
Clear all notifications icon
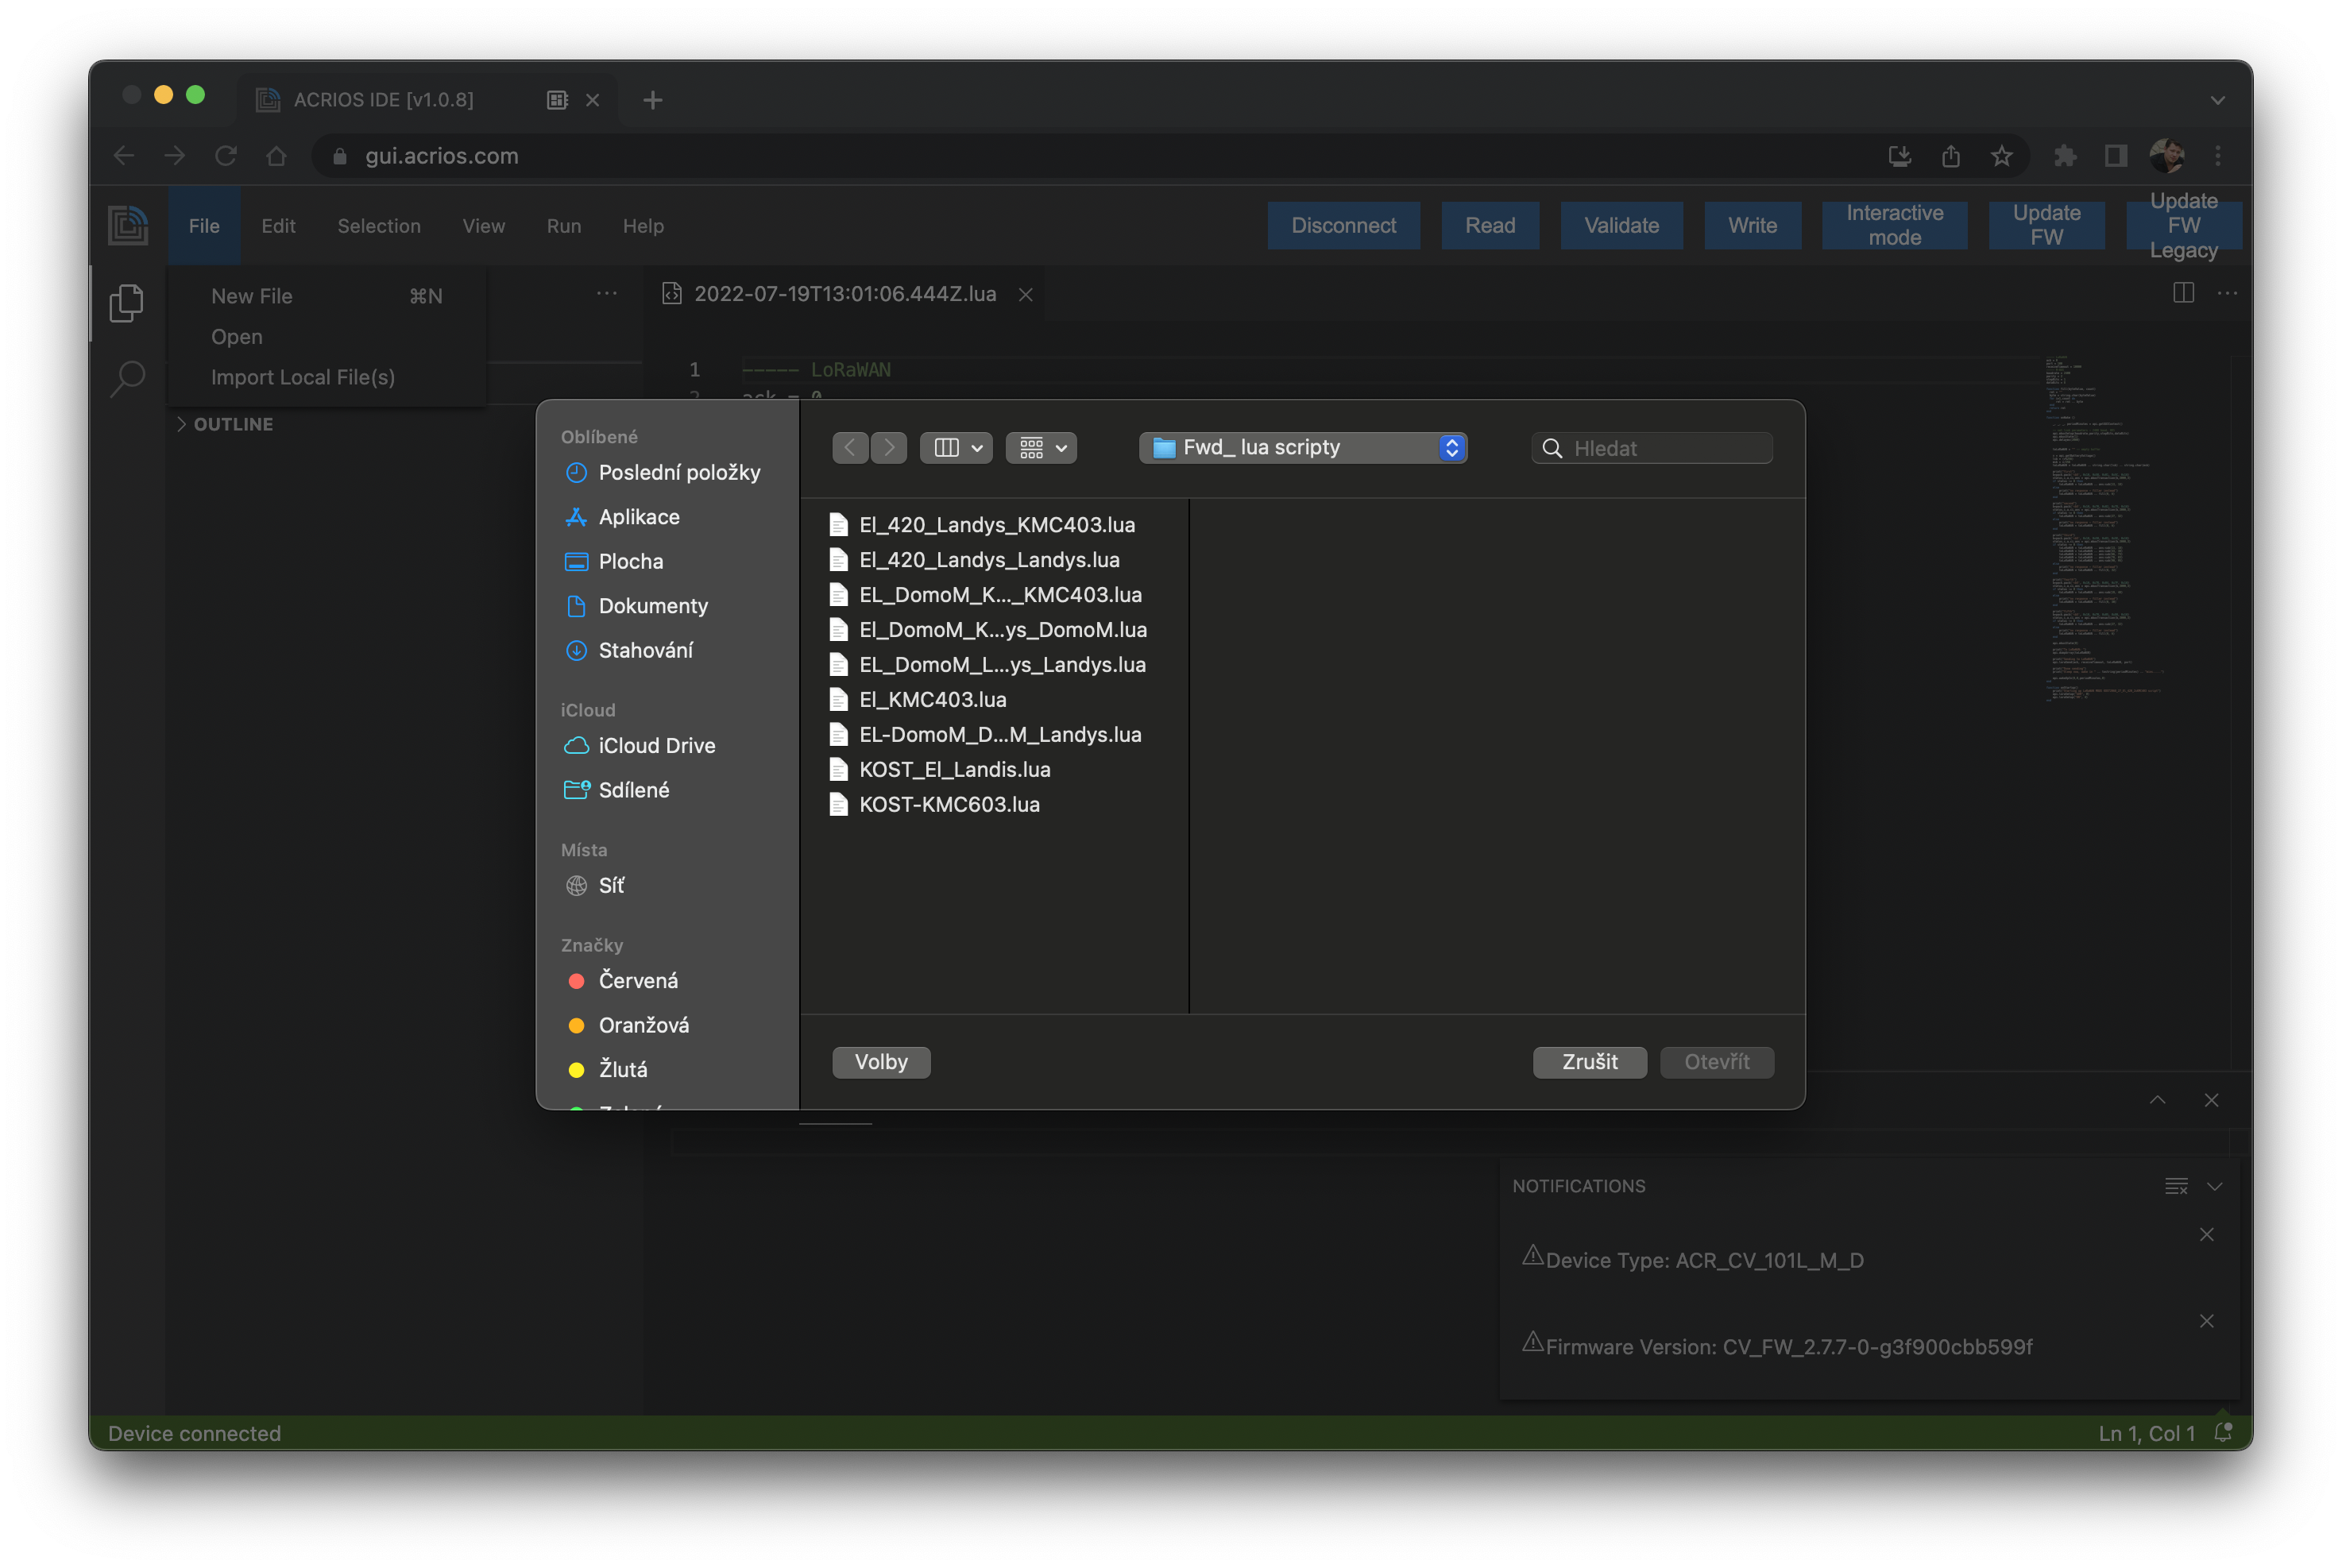(2176, 1186)
